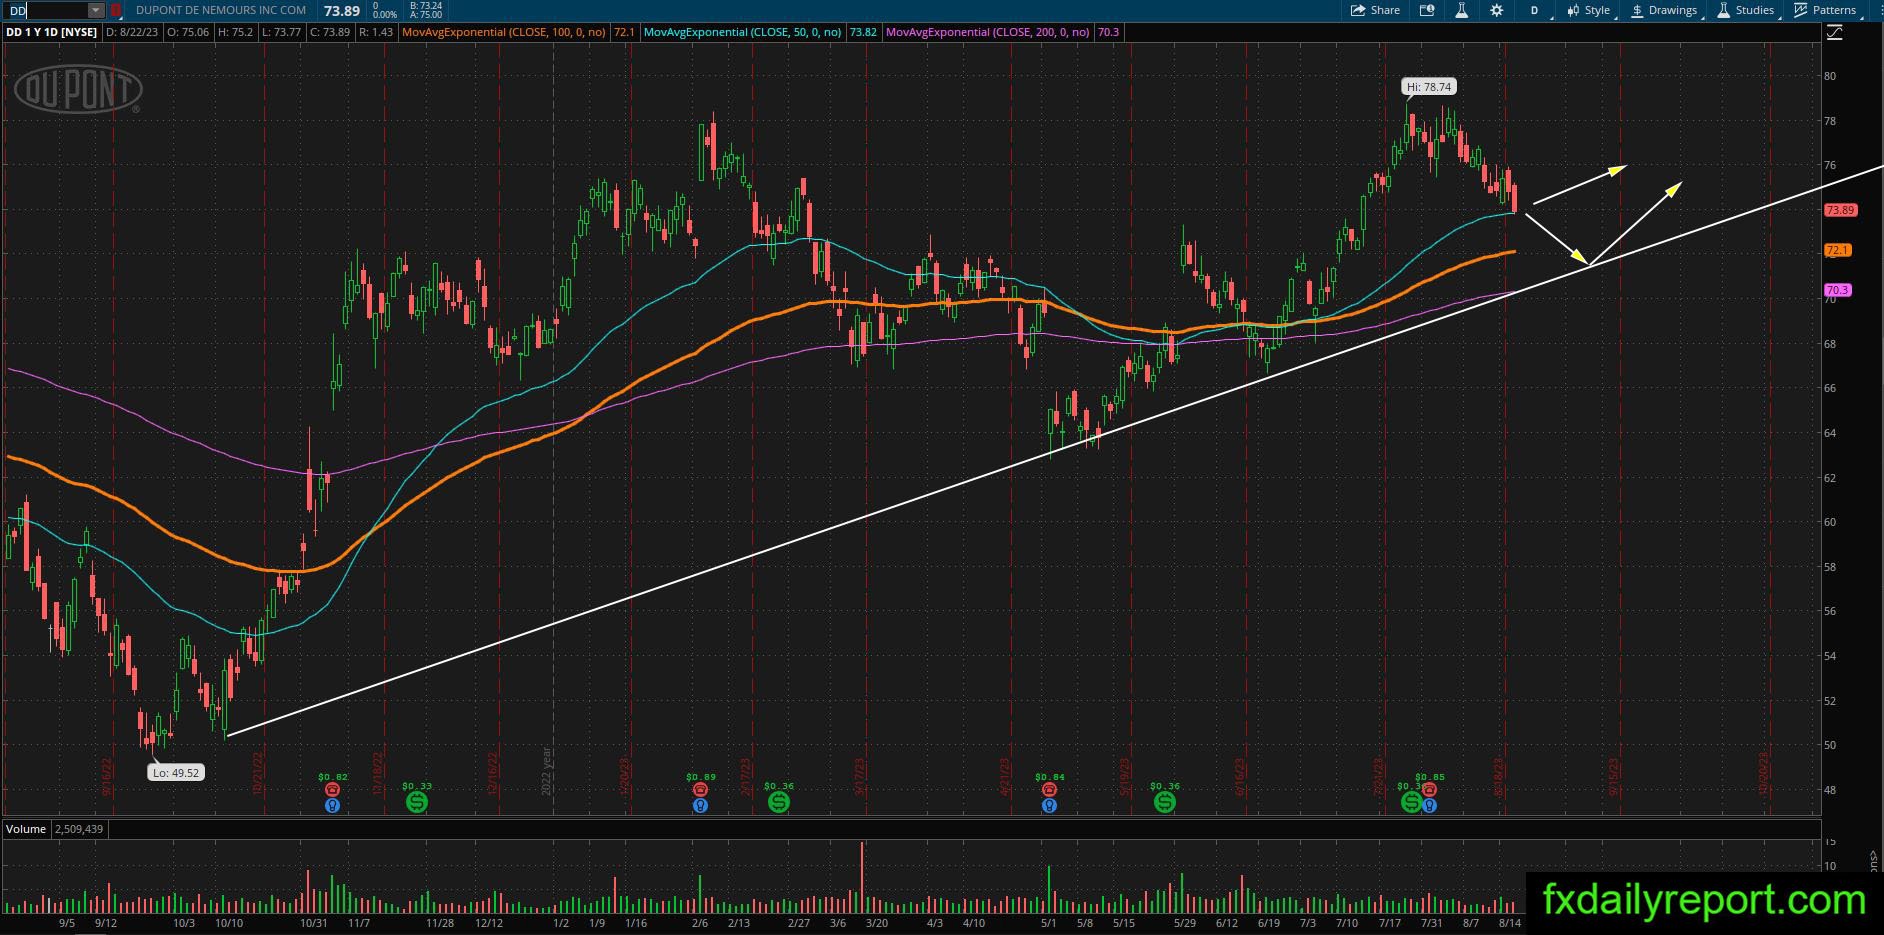
Task: Click the Volume panel label
Action: coord(26,829)
